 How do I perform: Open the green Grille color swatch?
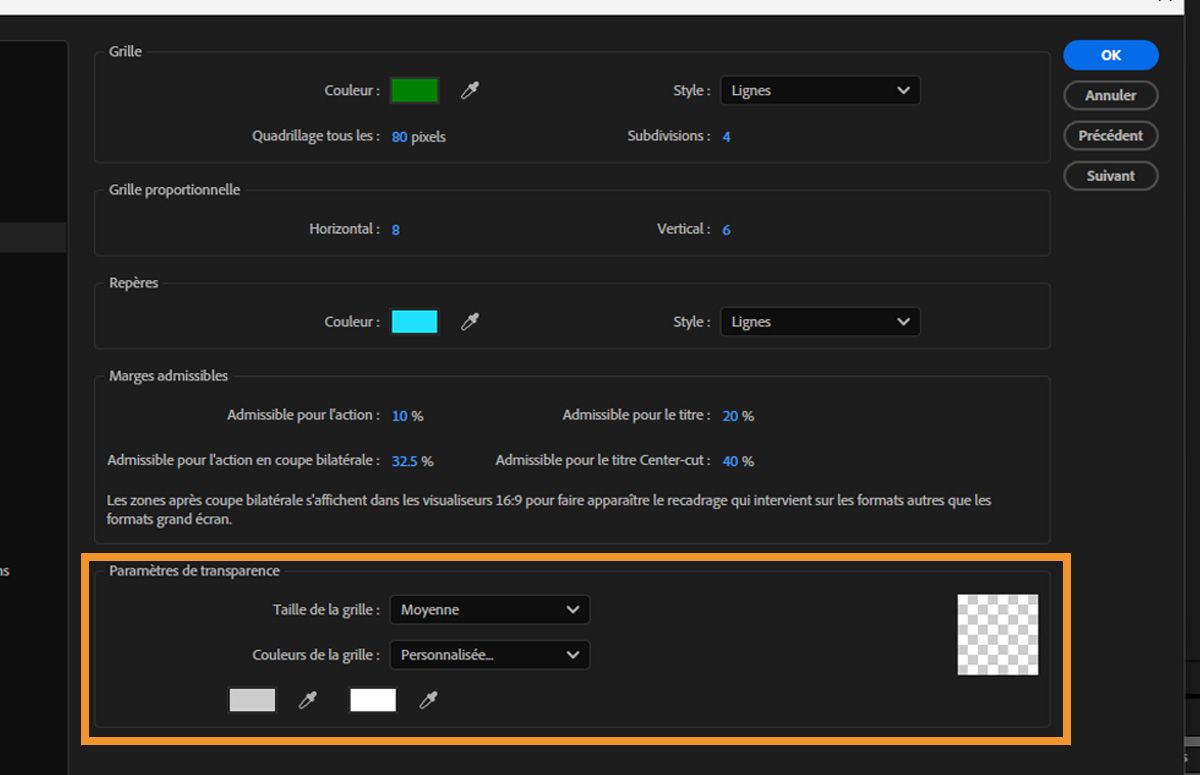(414, 90)
